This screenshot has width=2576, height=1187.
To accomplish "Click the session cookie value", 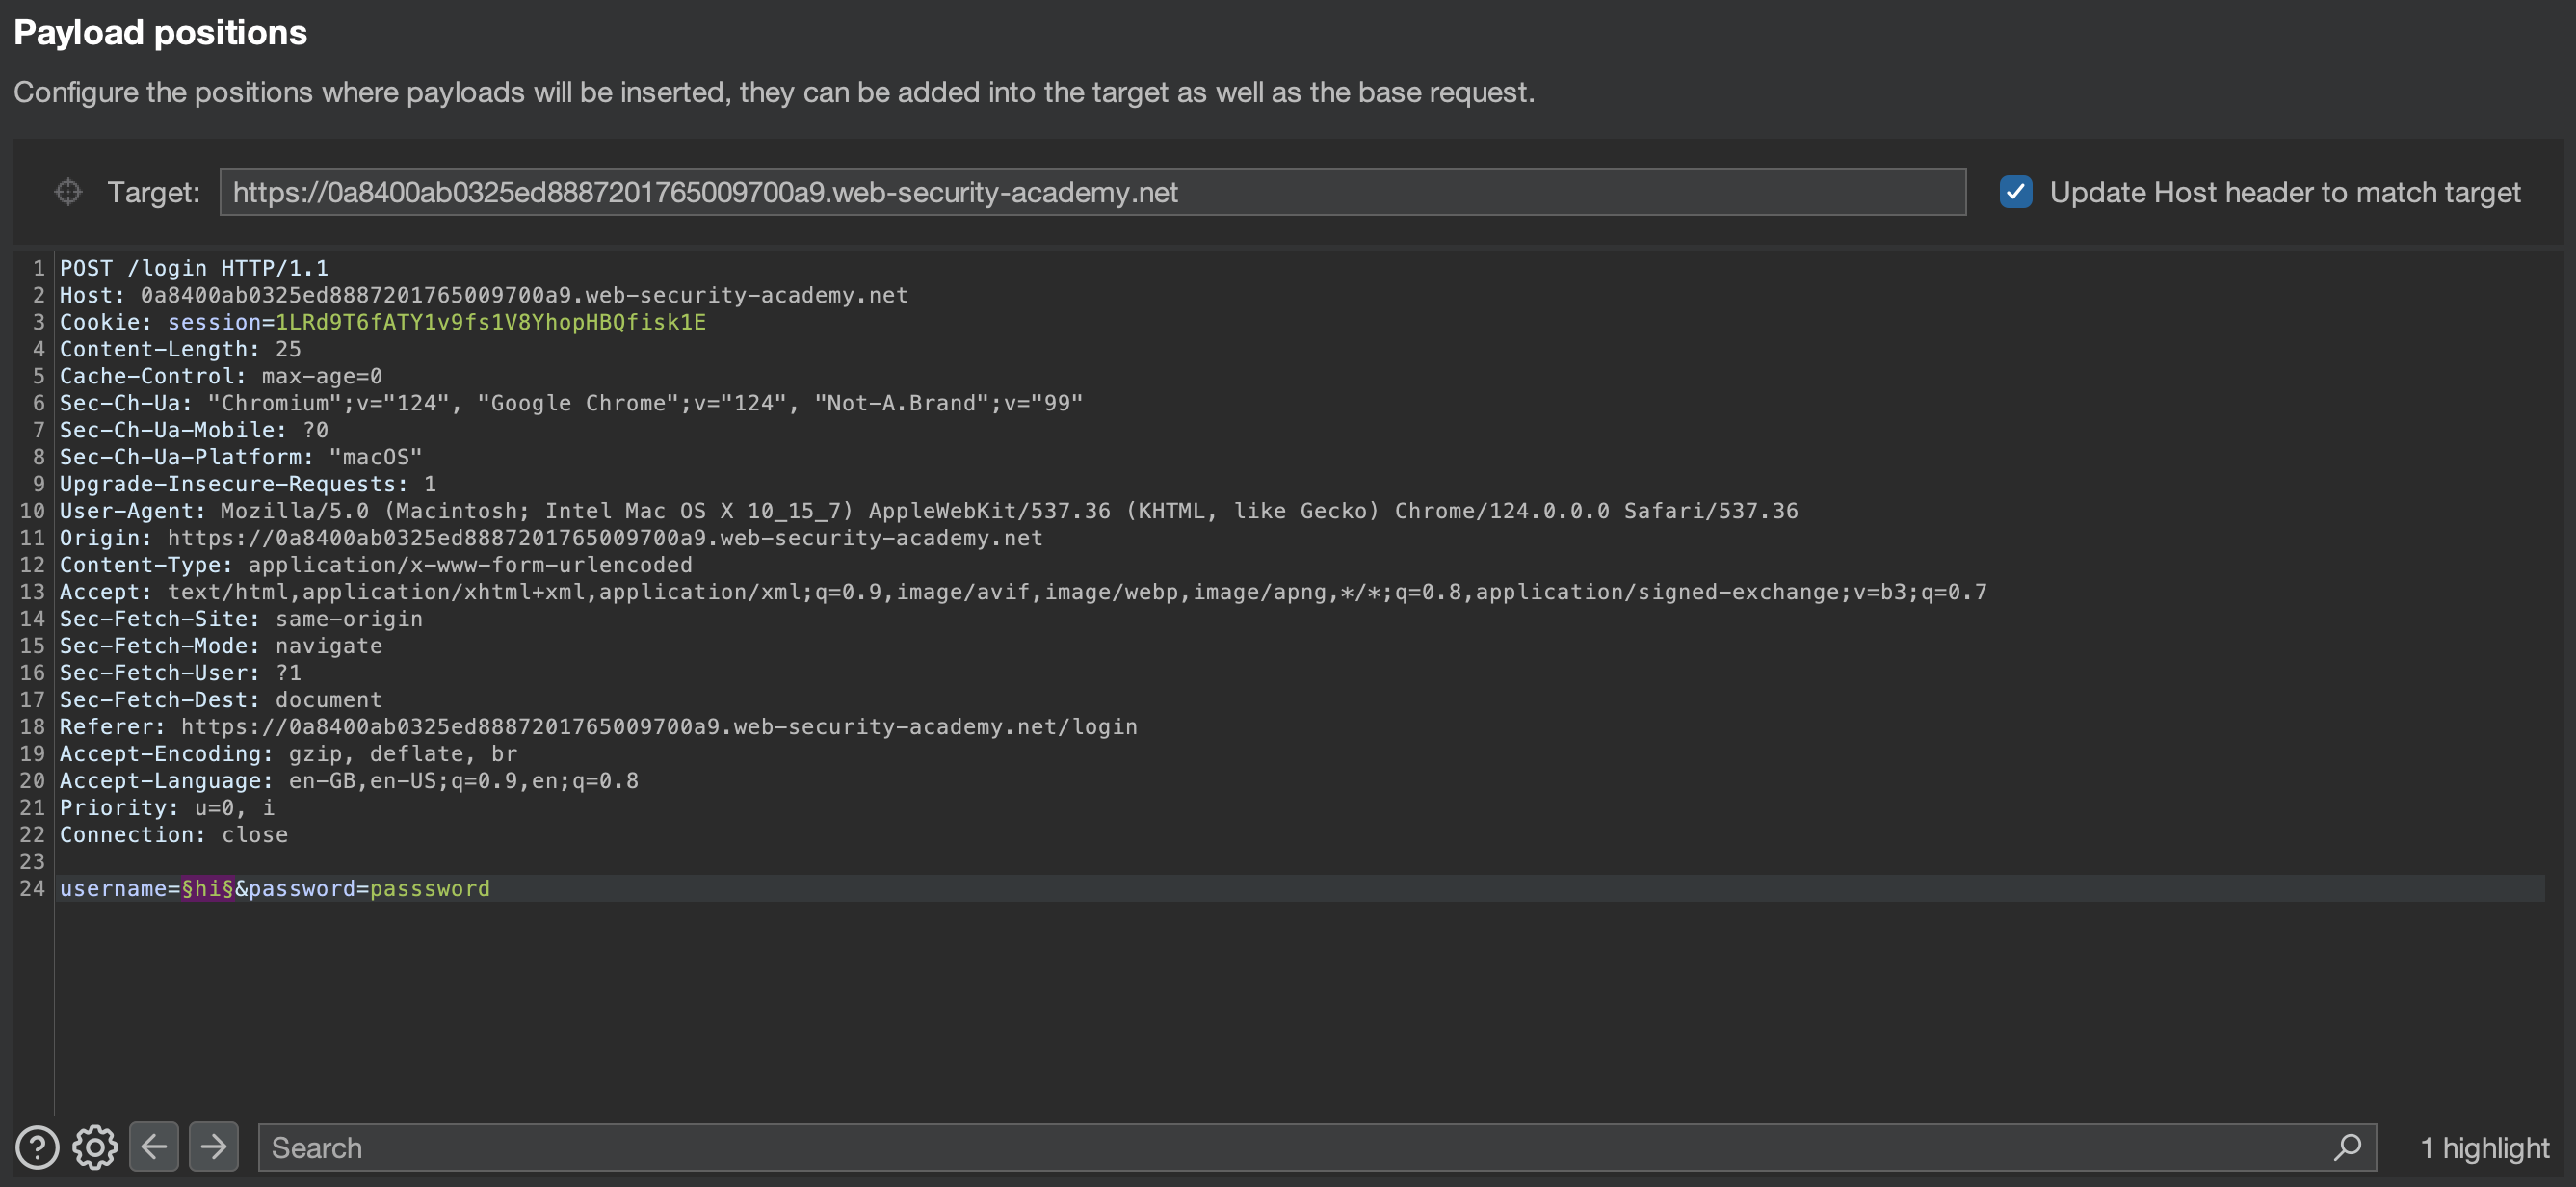I will [490, 322].
